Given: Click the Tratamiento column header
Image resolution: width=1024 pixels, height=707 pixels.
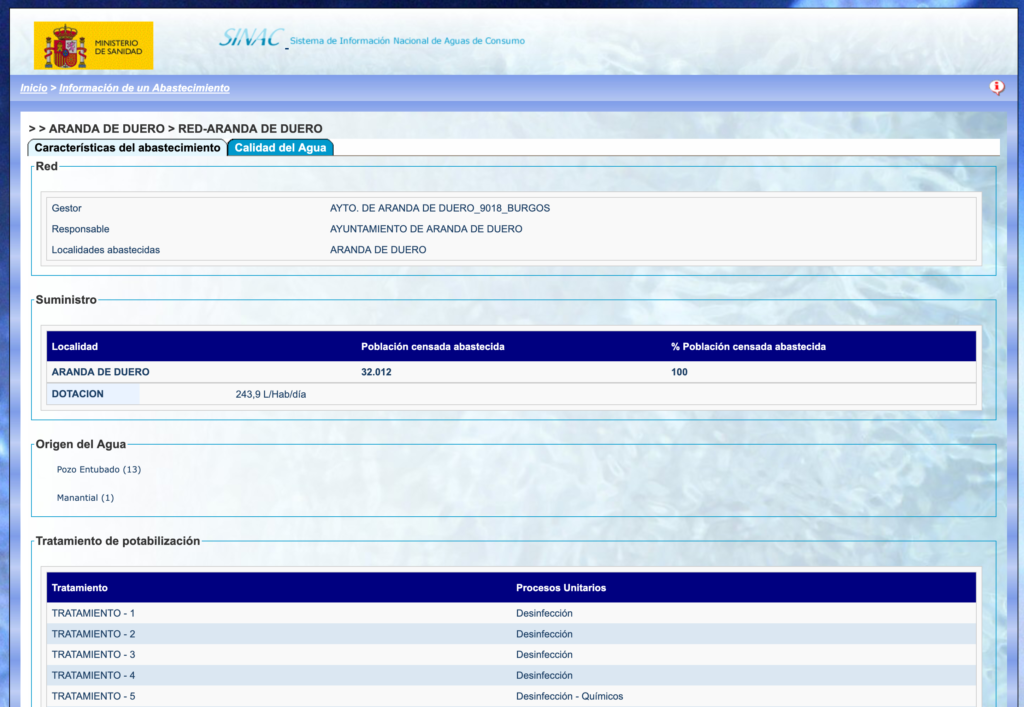Looking at the screenshot, I should 80,588.
